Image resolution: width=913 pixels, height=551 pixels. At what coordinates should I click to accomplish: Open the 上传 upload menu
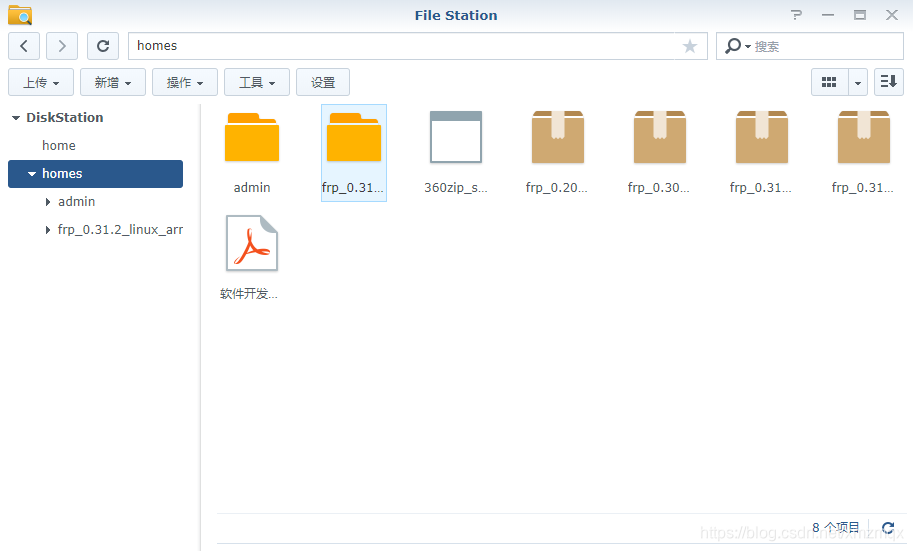41,82
